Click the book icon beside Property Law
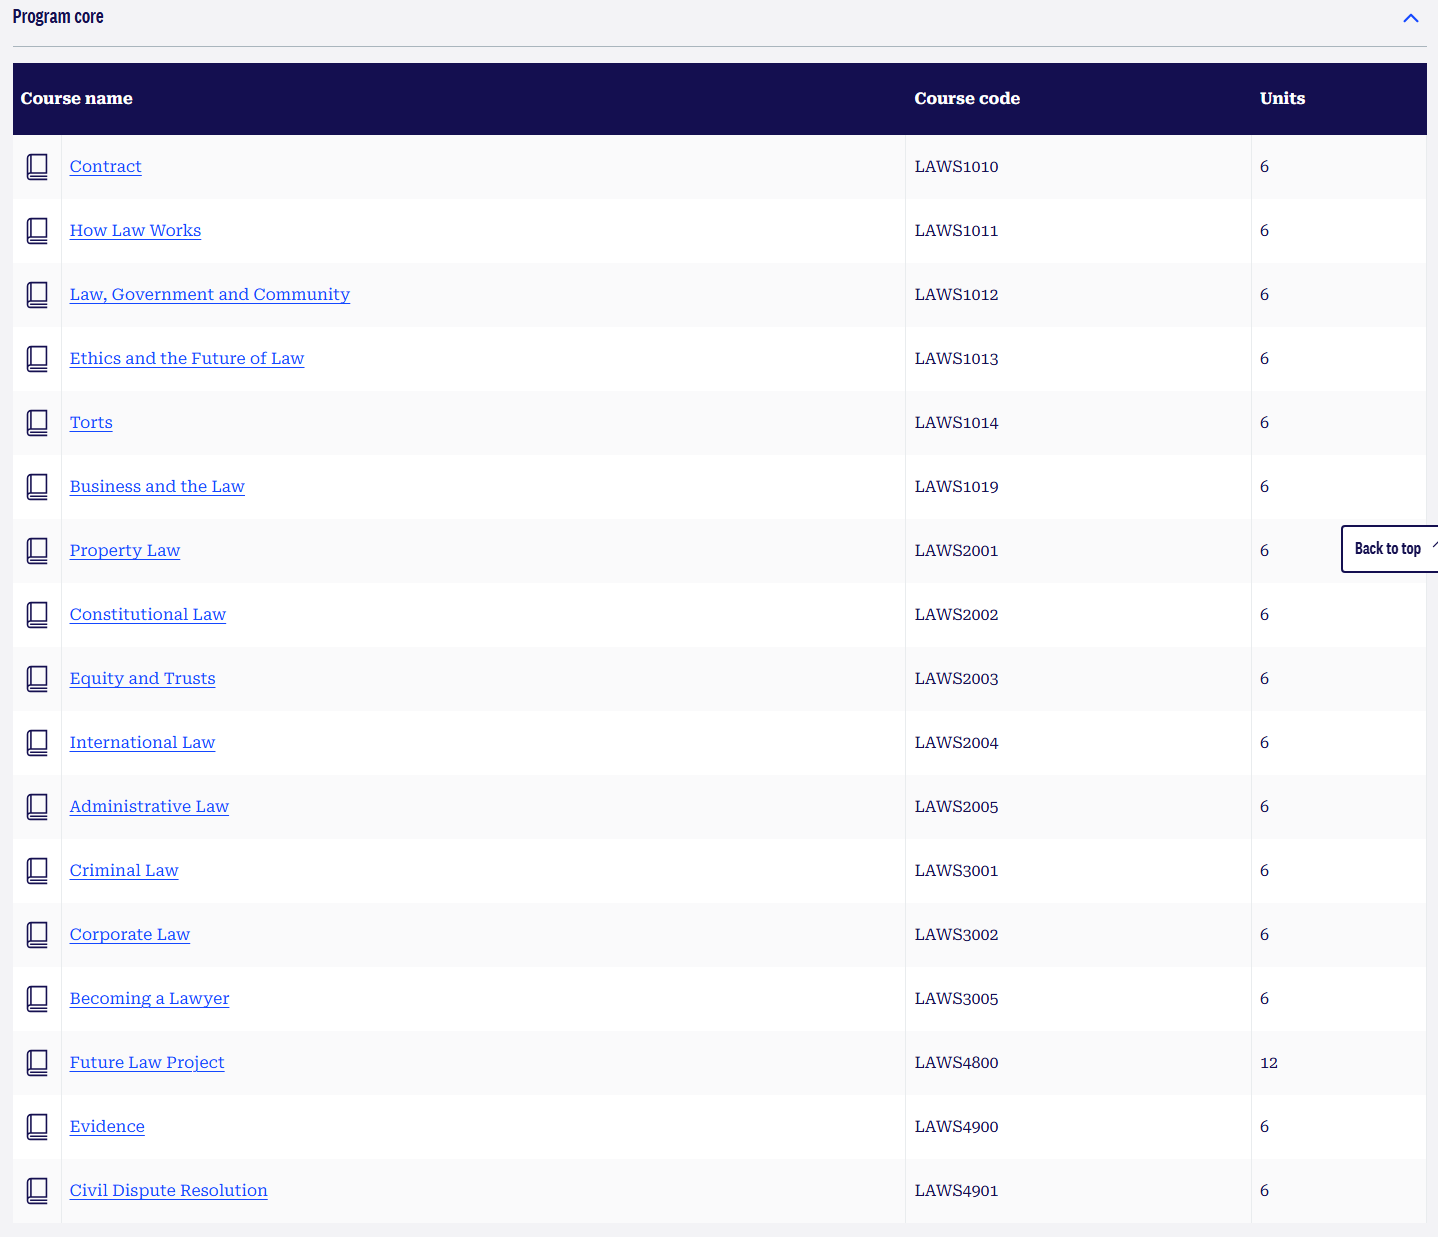Screen dimensions: 1438x1237 click(x=37, y=551)
